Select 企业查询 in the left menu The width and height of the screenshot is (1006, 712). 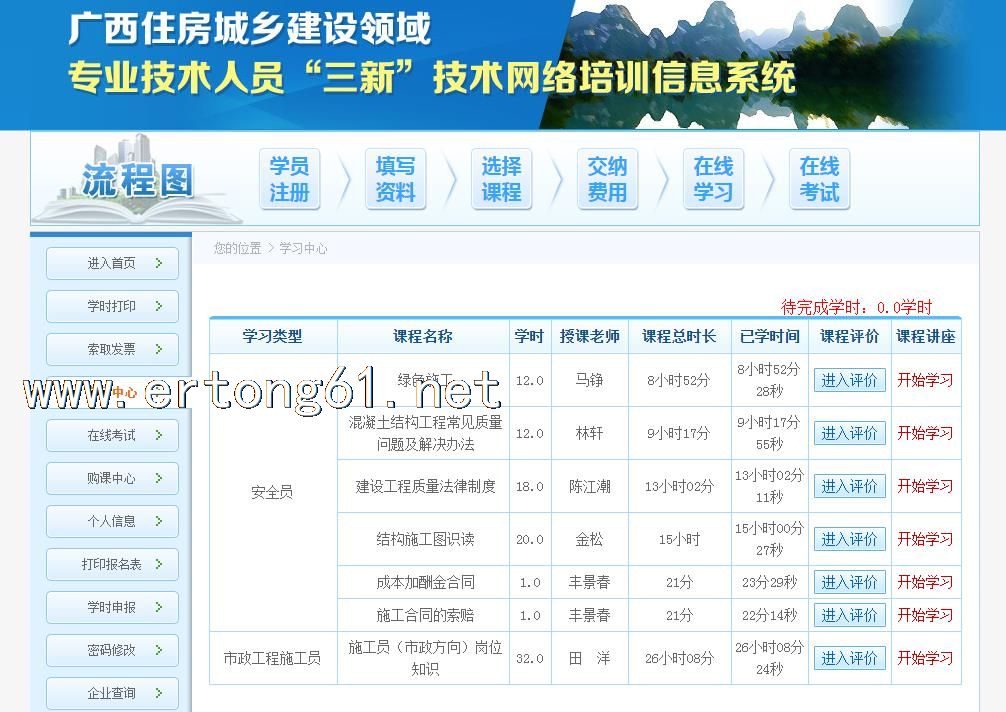click(112, 693)
